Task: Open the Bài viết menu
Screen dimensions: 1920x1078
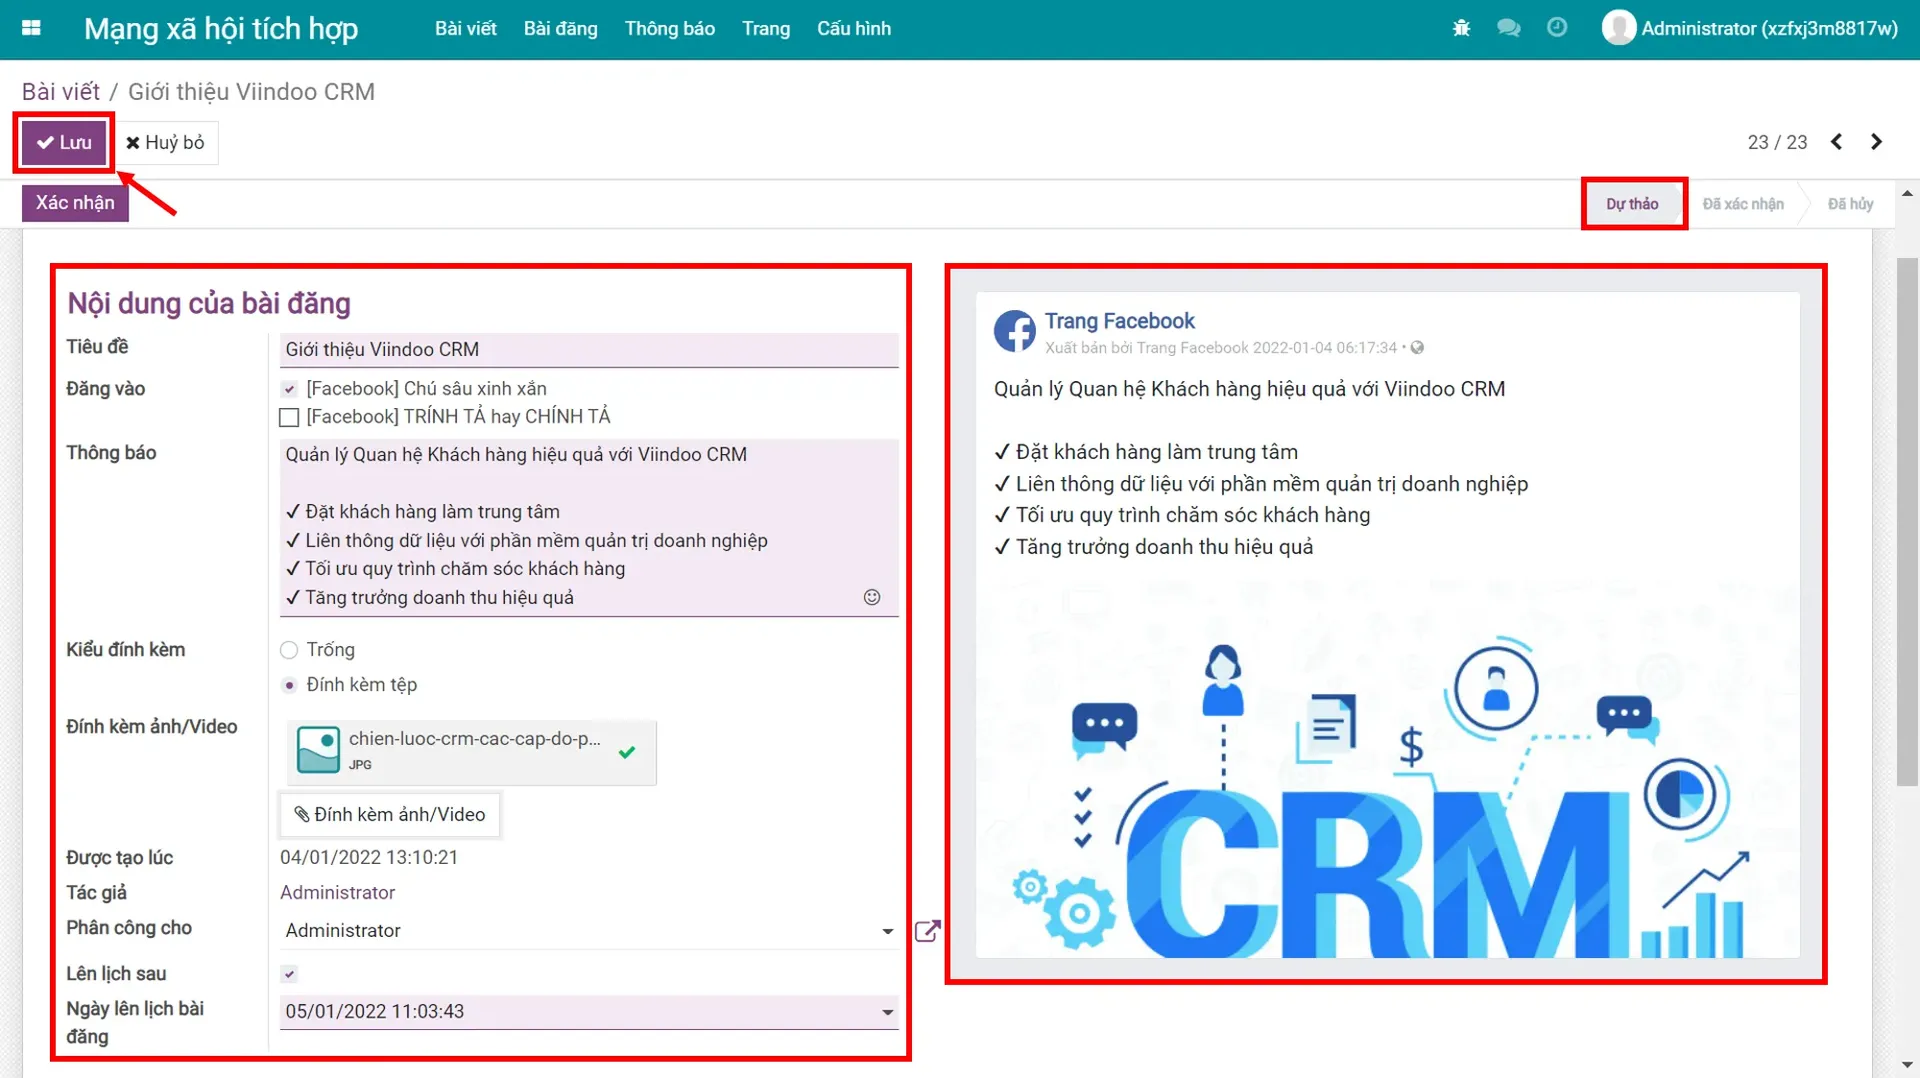Action: point(465,28)
